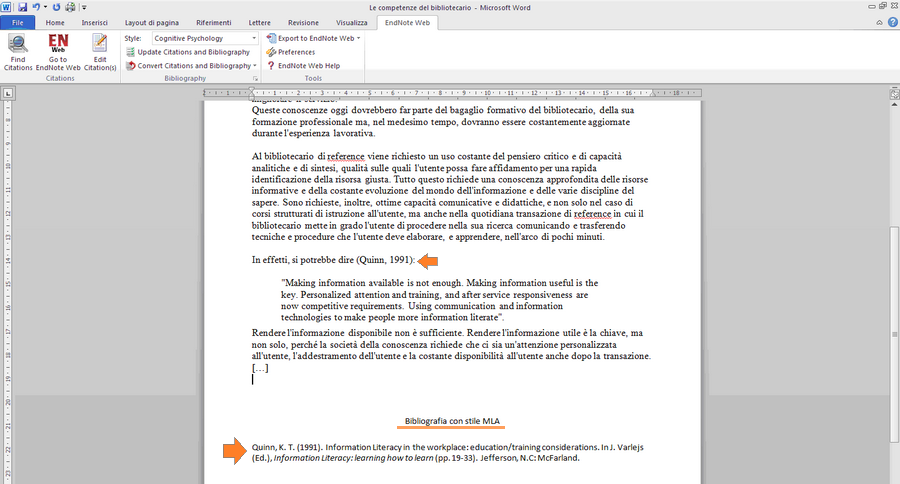
Task: Open the File tab
Action: click(18, 22)
